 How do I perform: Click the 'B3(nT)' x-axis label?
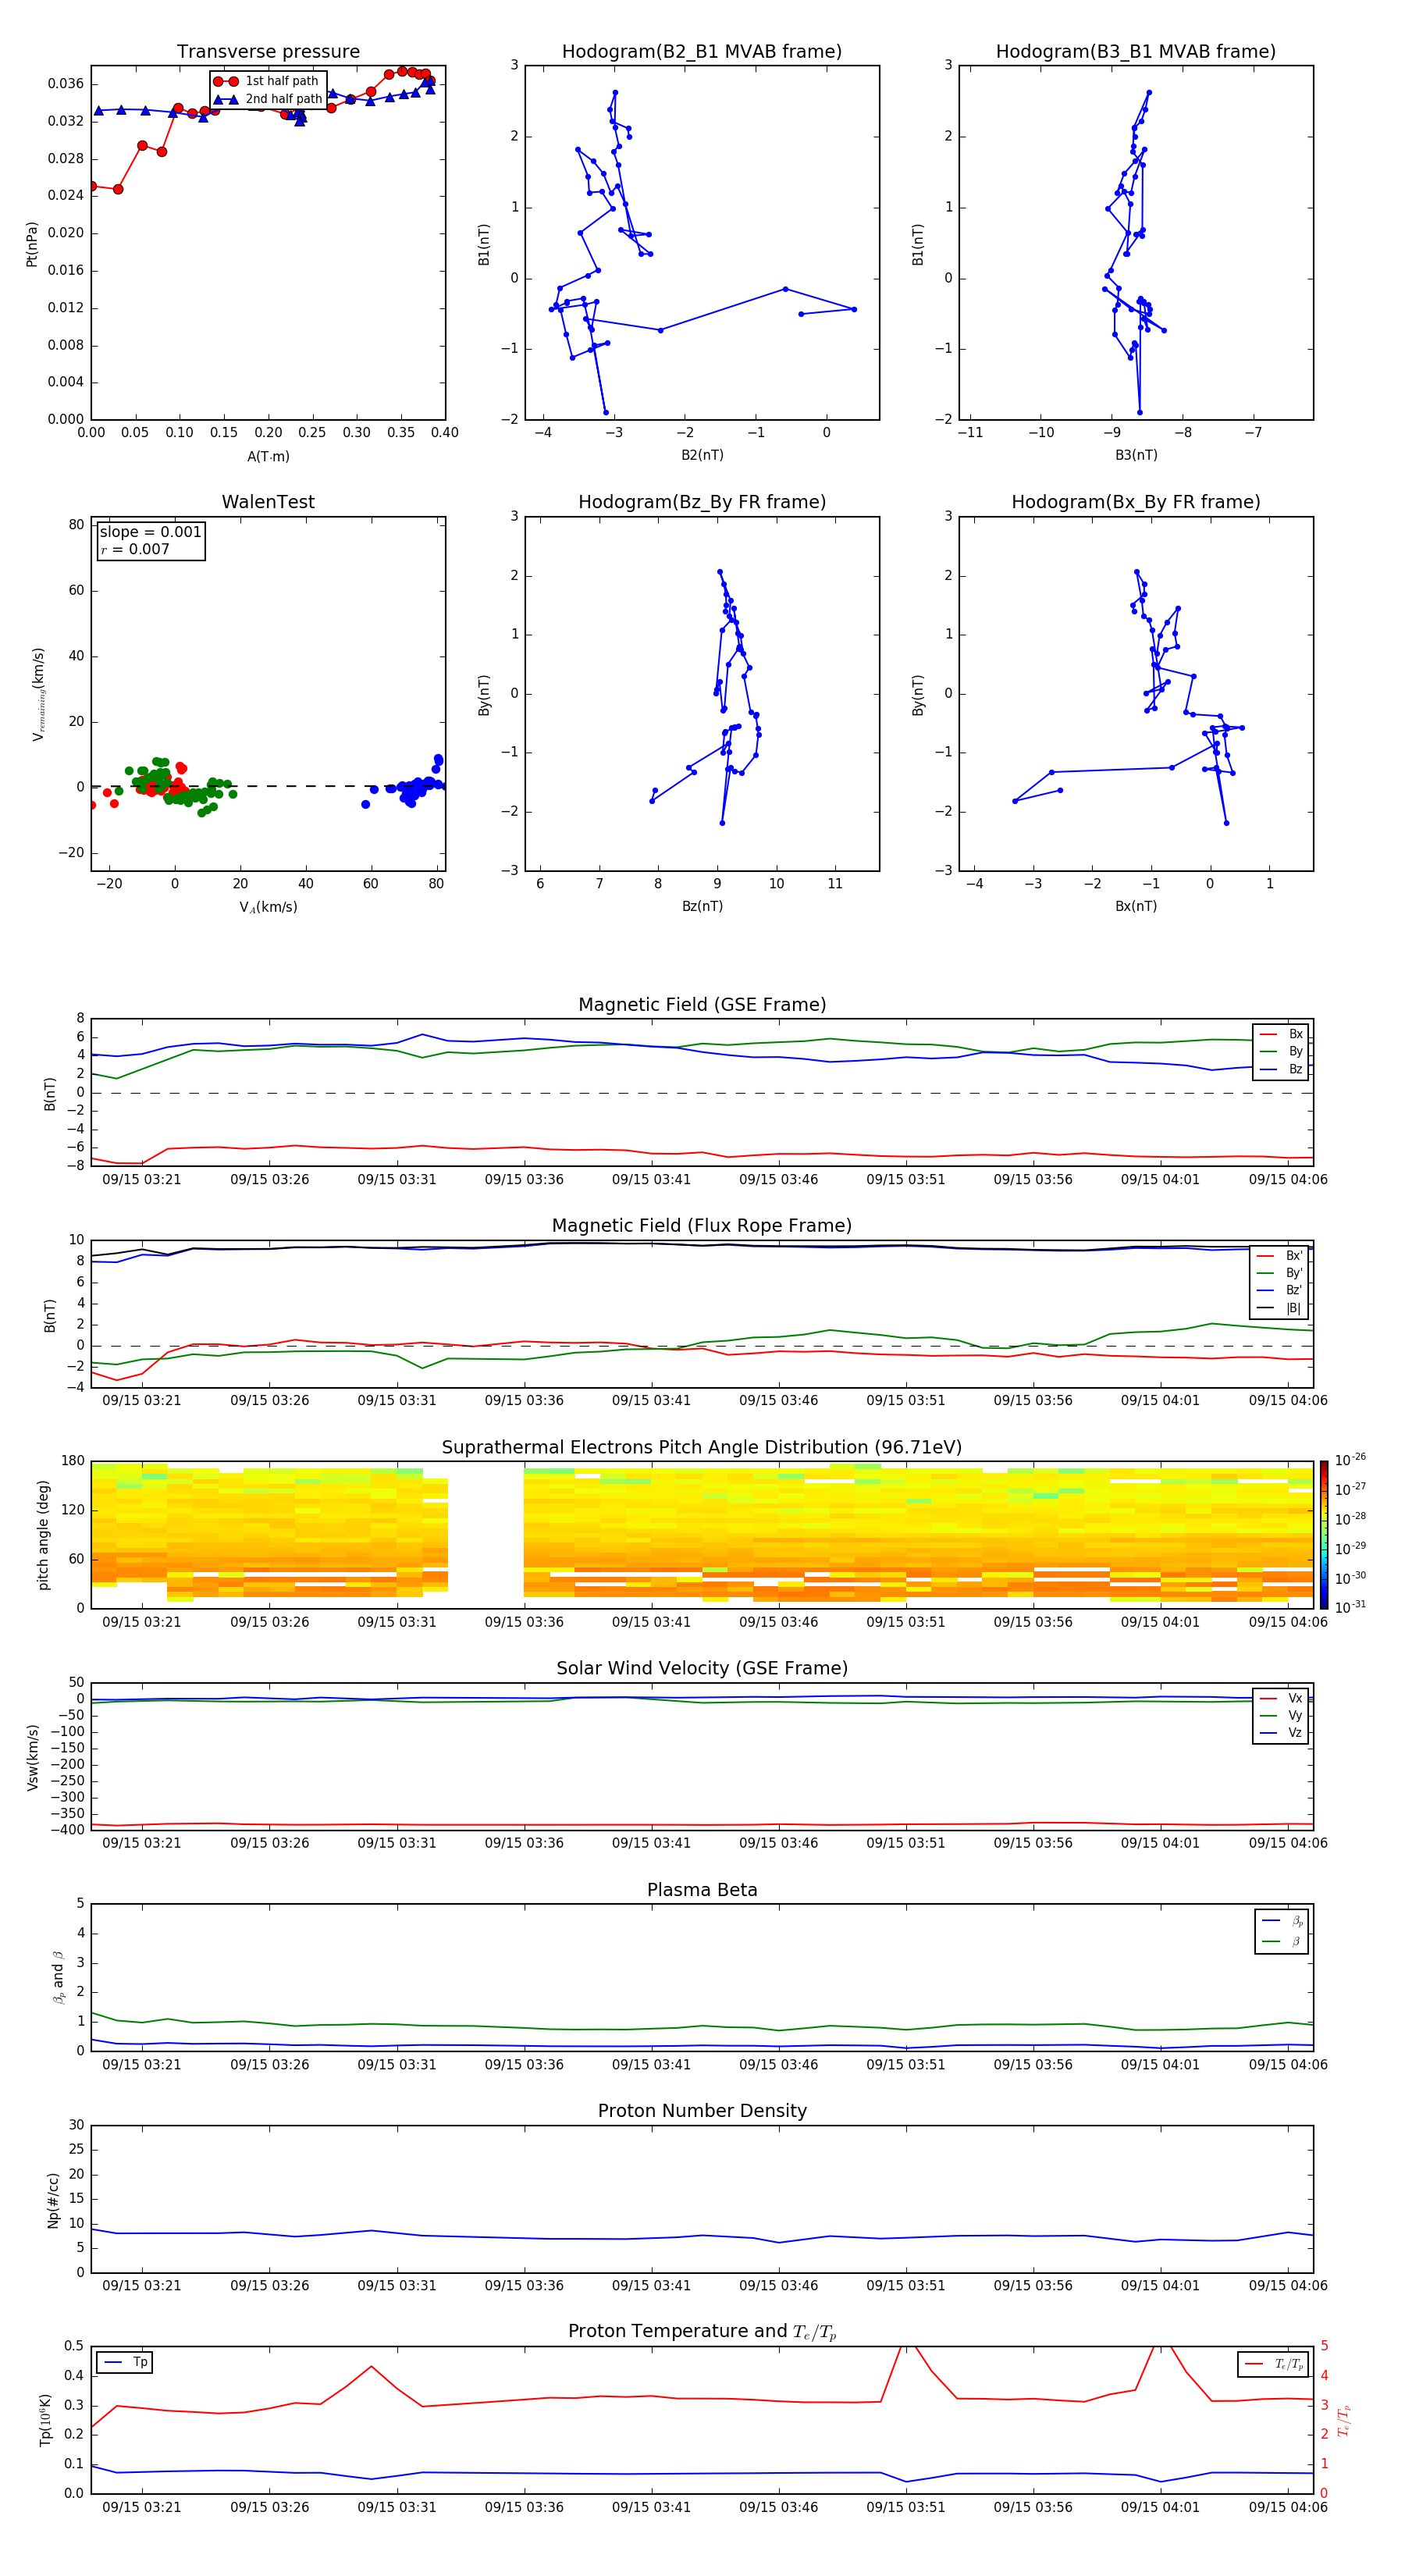pyautogui.click(x=1136, y=455)
